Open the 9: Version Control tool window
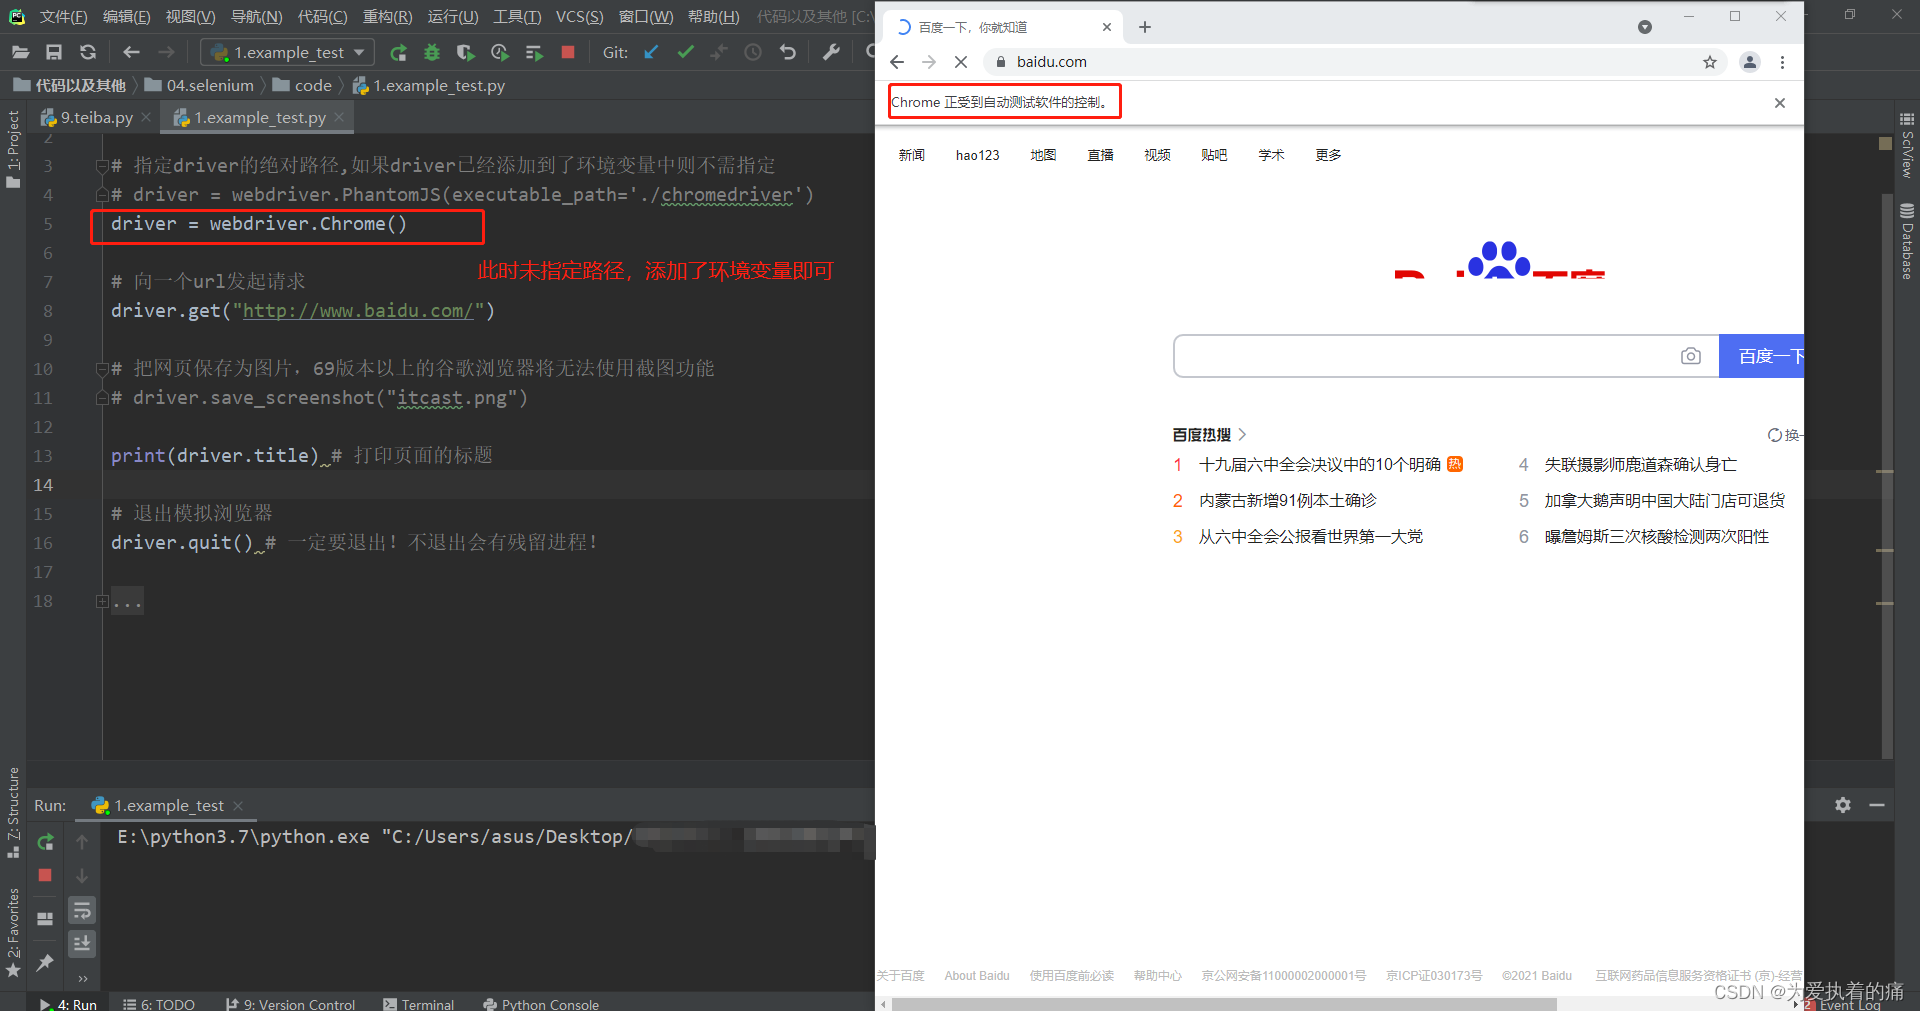This screenshot has width=1920, height=1011. click(x=291, y=1003)
